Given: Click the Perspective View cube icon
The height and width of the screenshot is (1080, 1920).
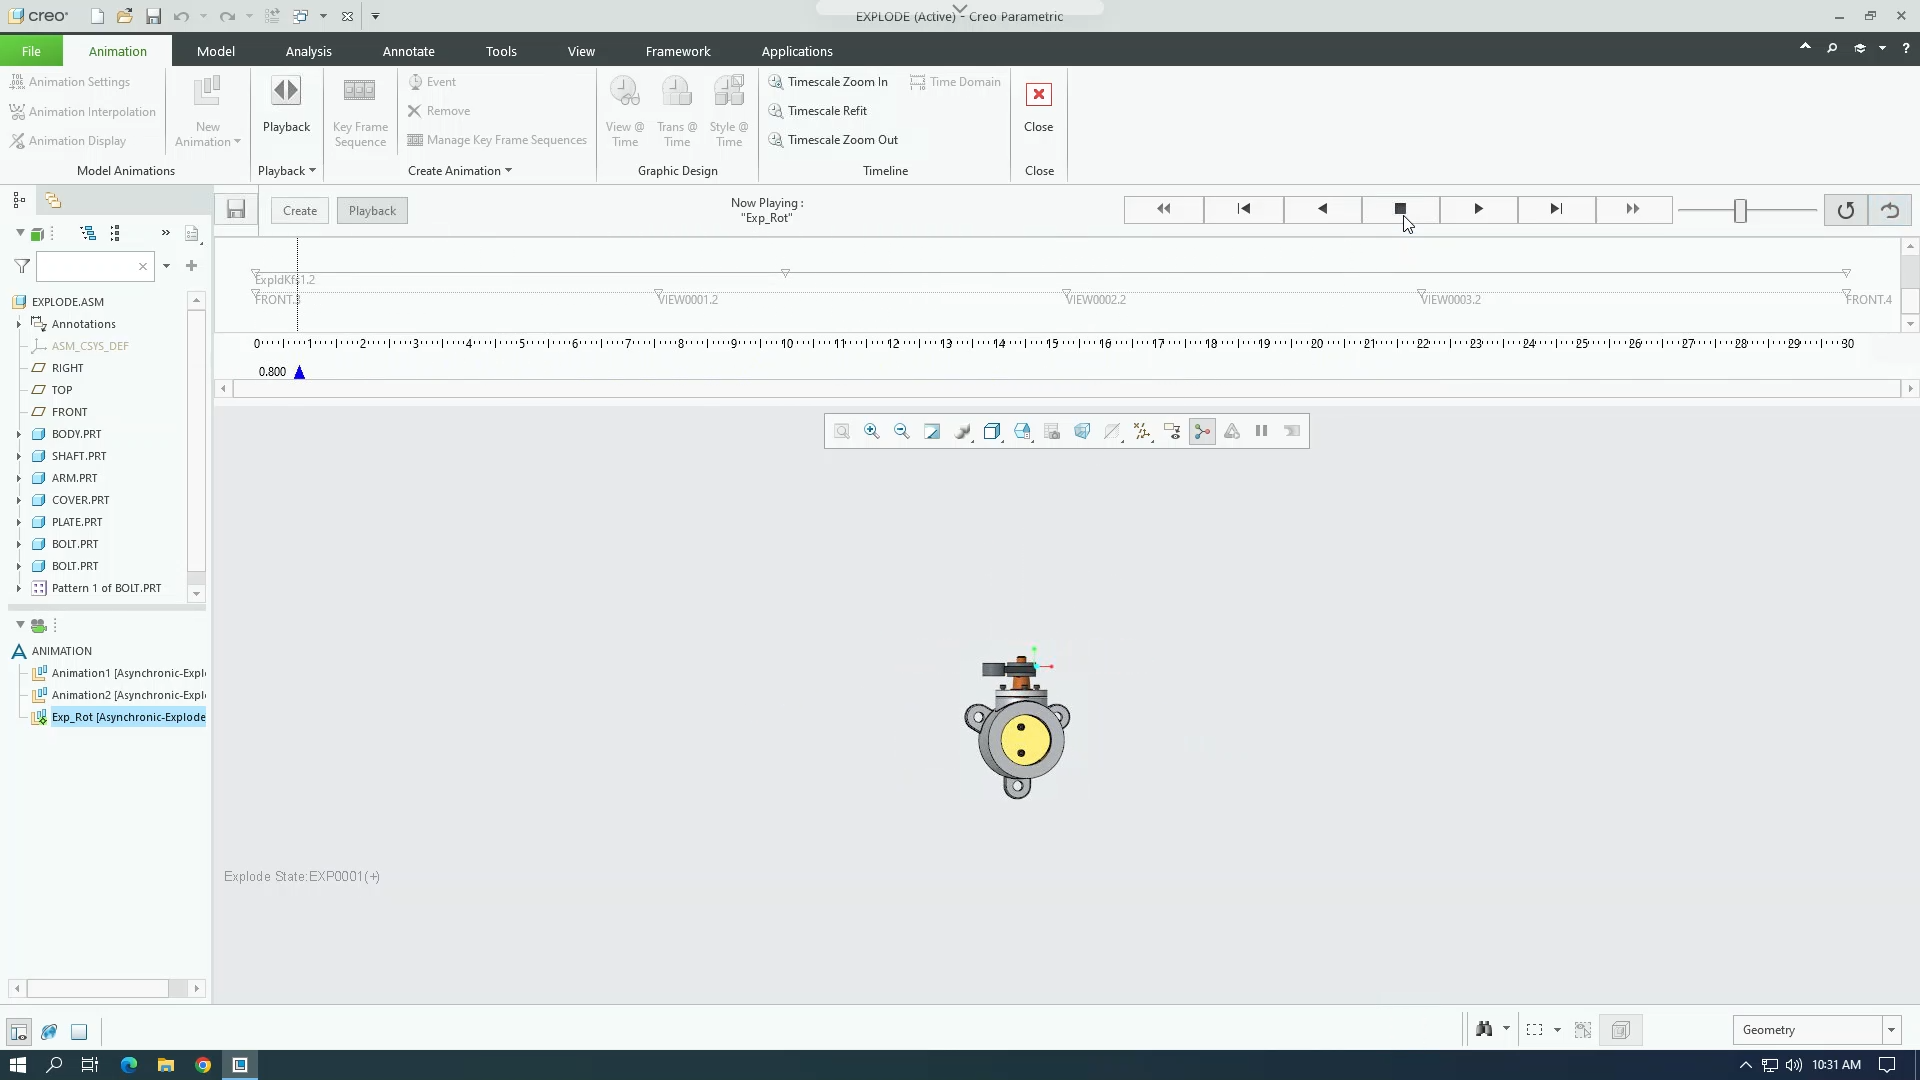Looking at the screenshot, I should [x=1082, y=431].
